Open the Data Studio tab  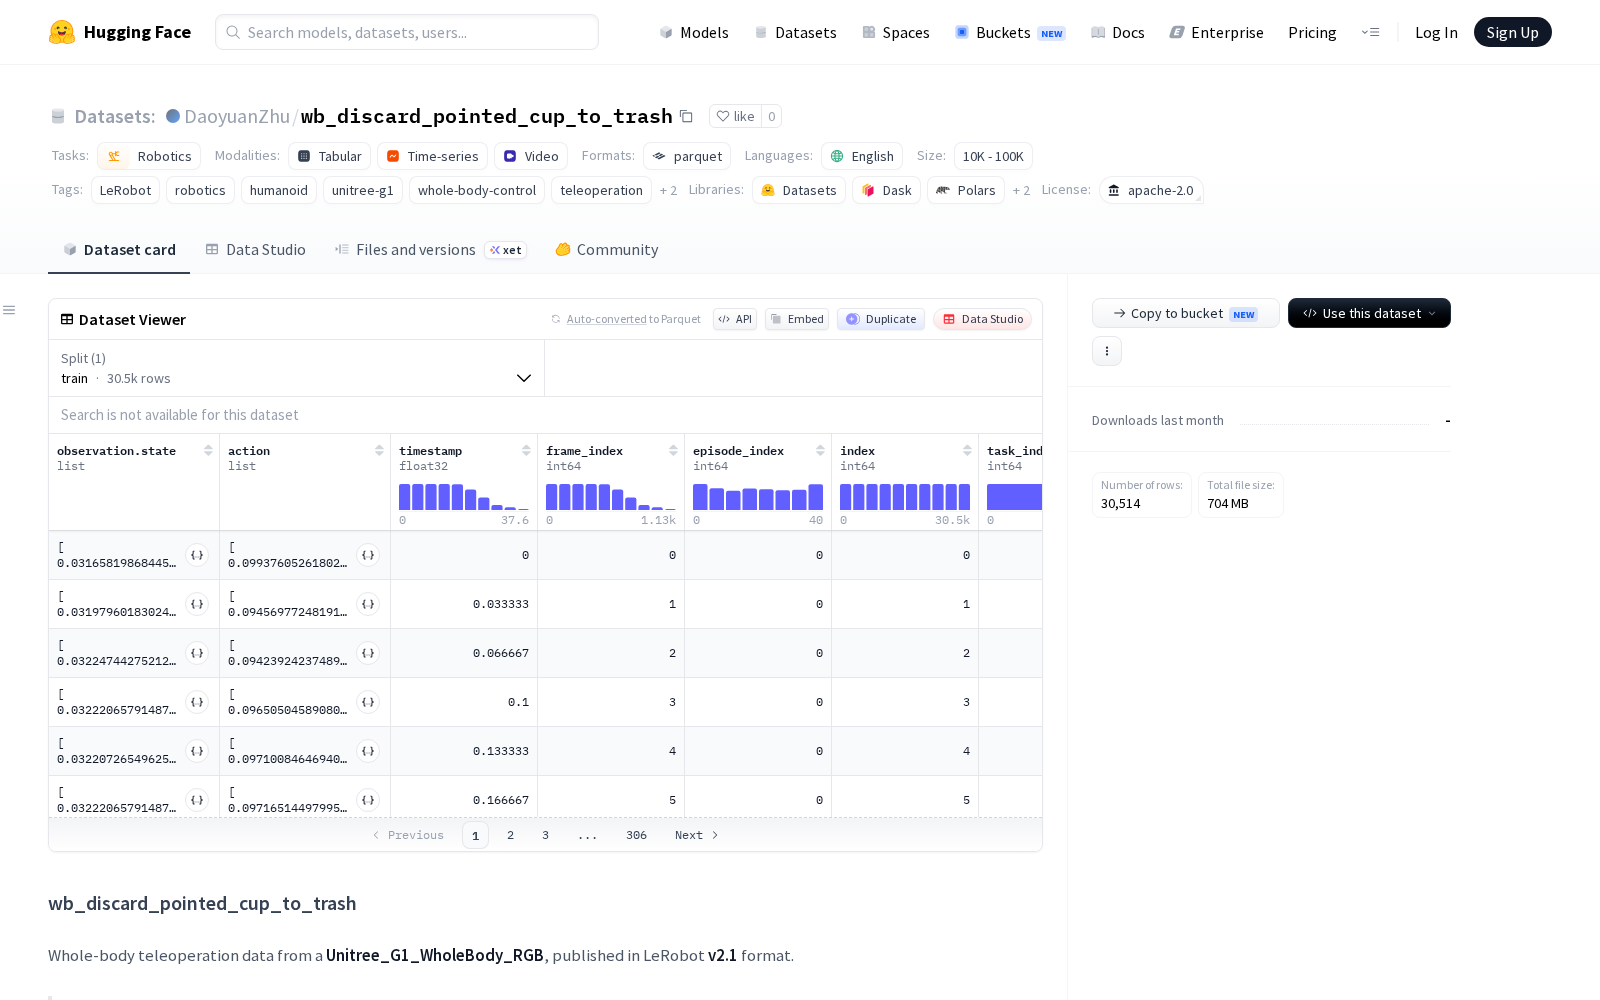(256, 250)
